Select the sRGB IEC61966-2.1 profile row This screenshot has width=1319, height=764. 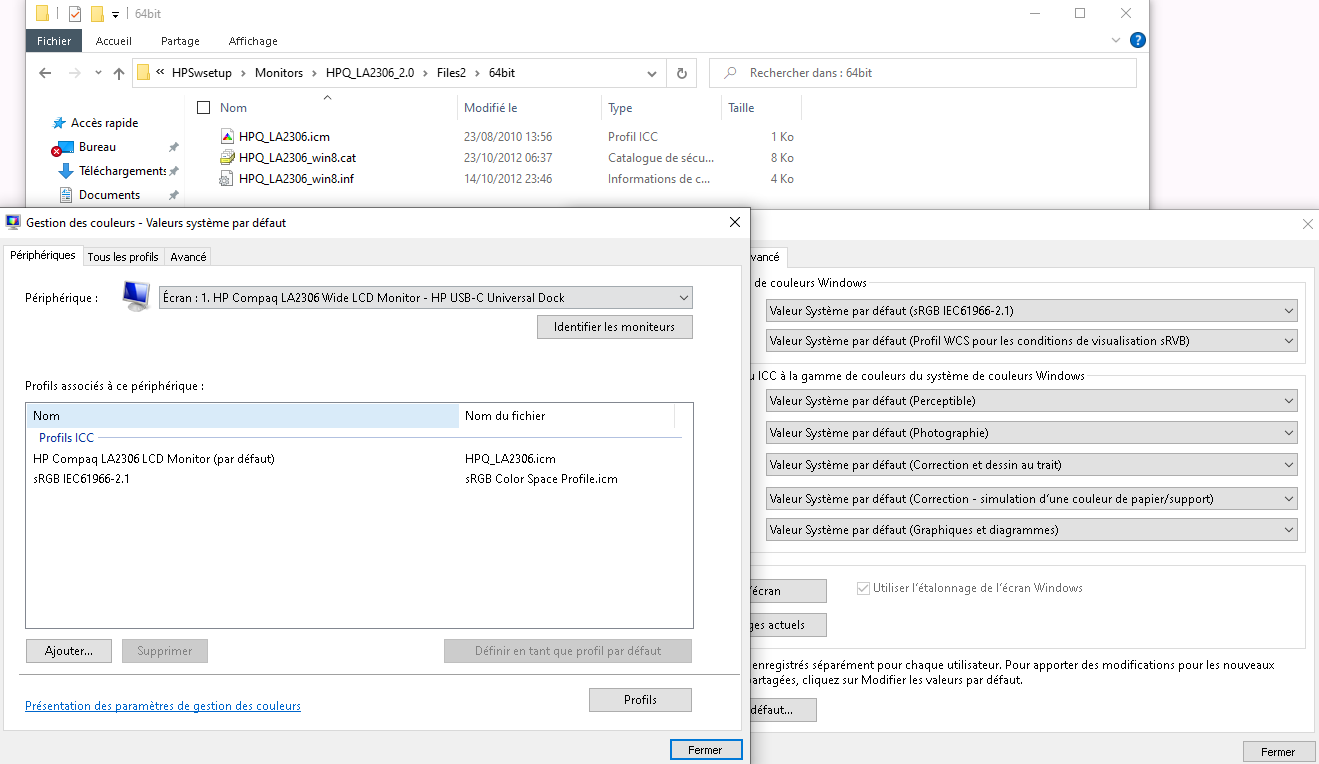[82, 479]
